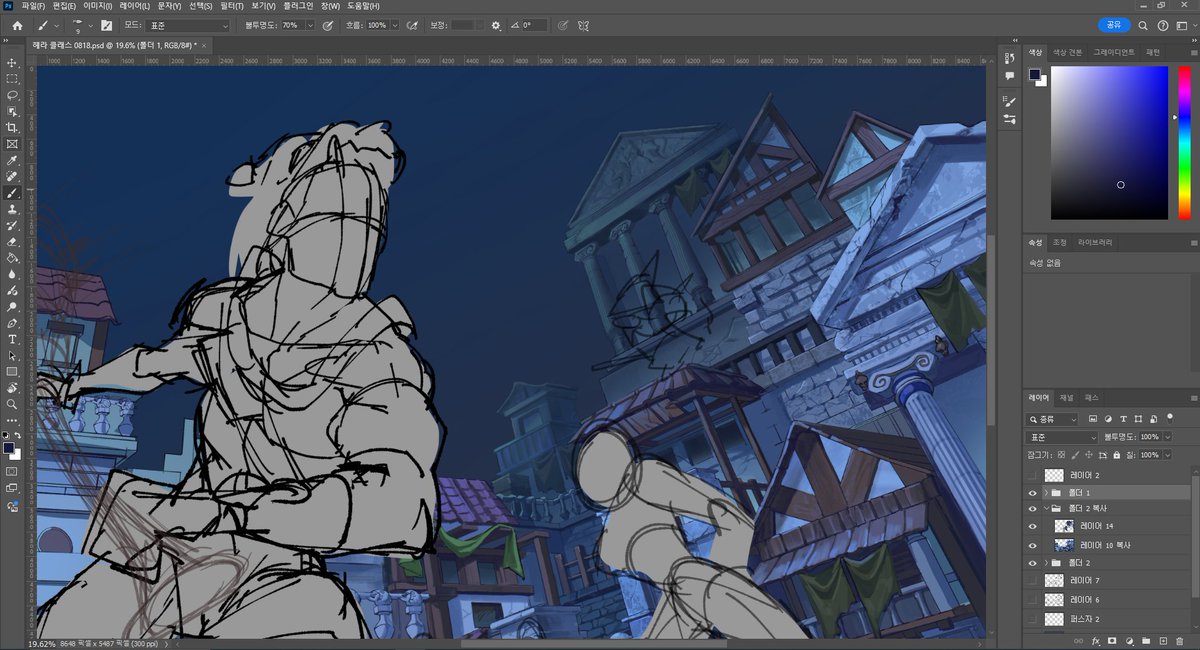Show the 레이어 2 layer
This screenshot has height=650, width=1200.
(x=1033, y=476)
